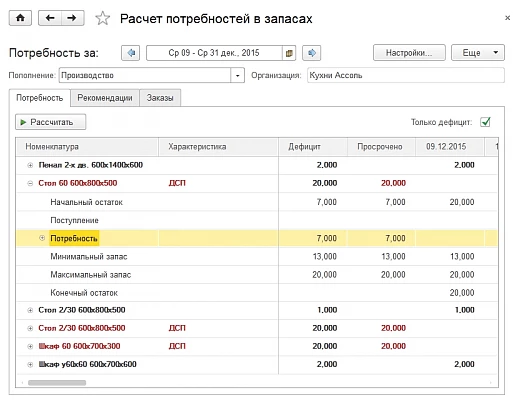This screenshot has width=518, height=400.
Task: Navigate back with left arrow
Action: 50,18
